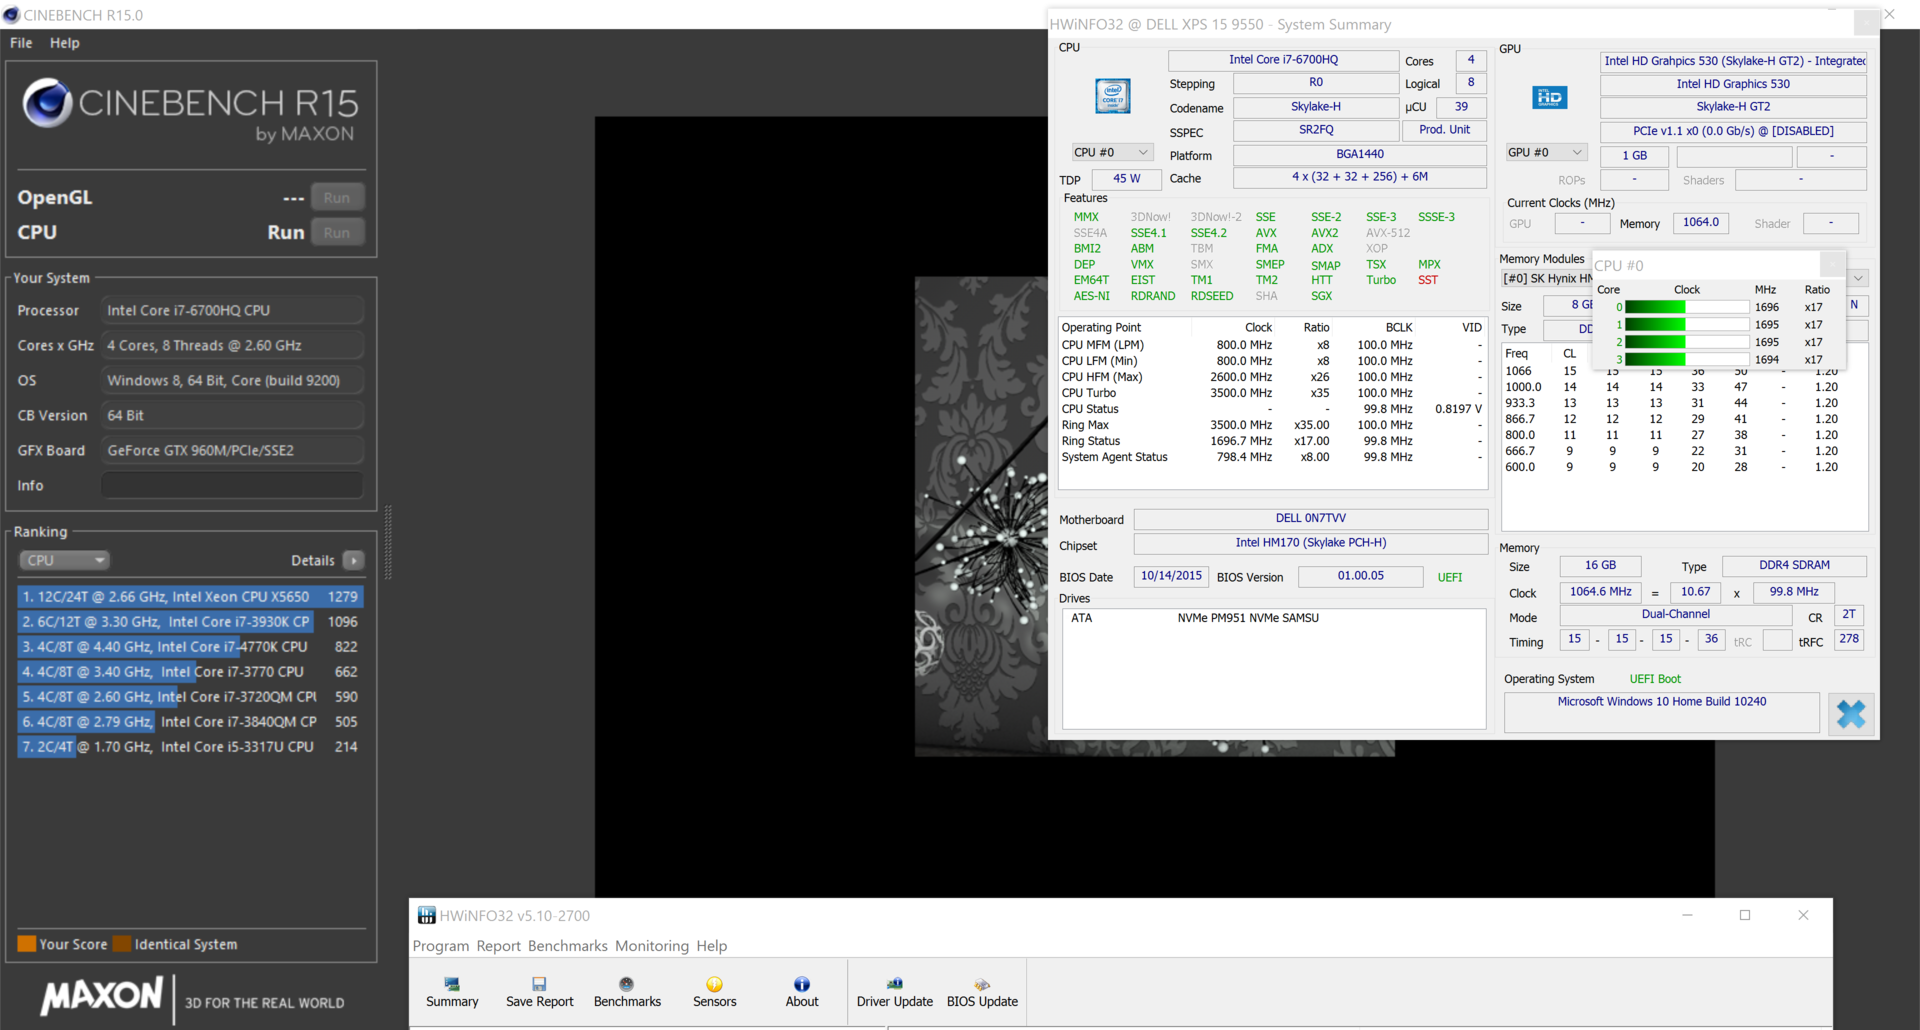Image resolution: width=1920 pixels, height=1030 pixels.
Task: Open the HWiNFO Program menu
Action: coord(441,946)
